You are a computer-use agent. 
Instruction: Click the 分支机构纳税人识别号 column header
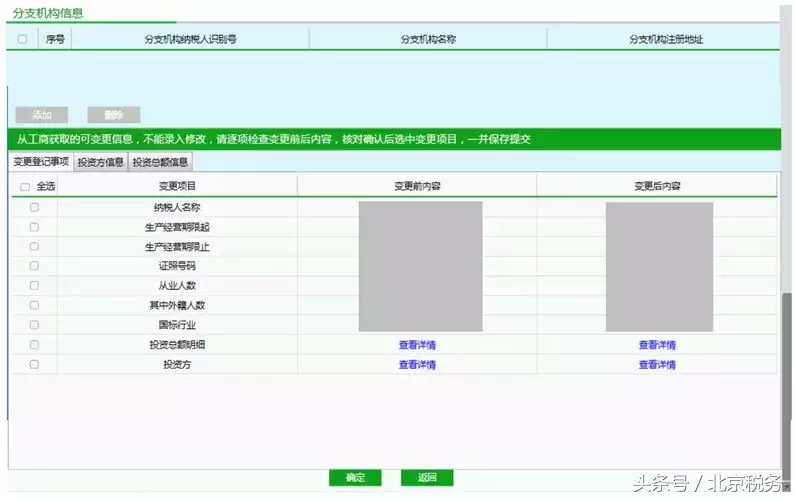(x=190, y=39)
